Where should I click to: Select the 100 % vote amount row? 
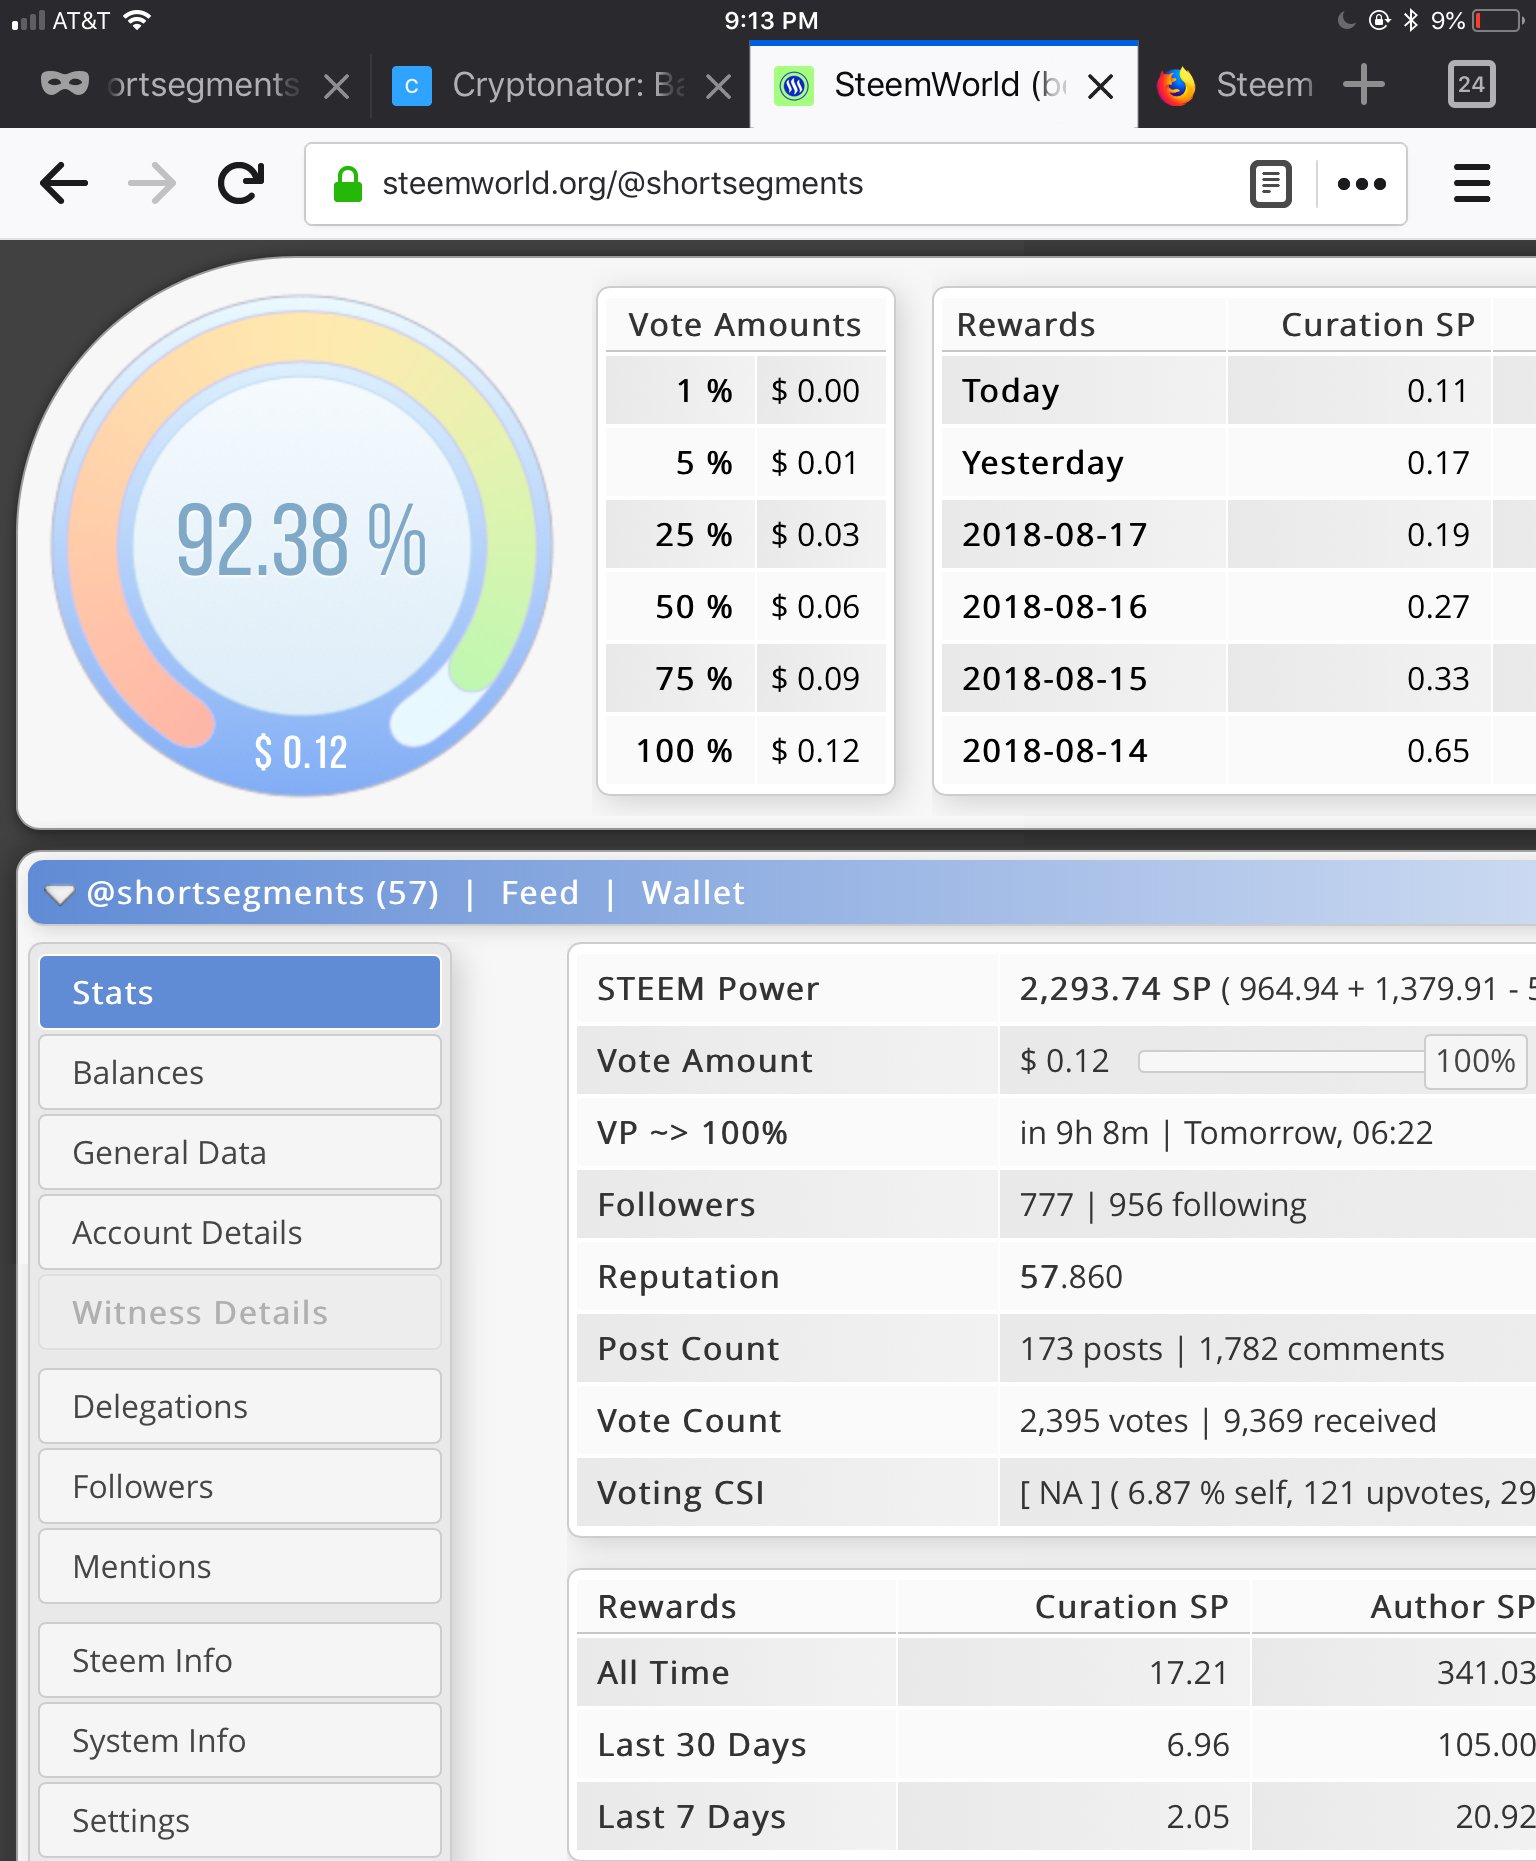(x=746, y=751)
